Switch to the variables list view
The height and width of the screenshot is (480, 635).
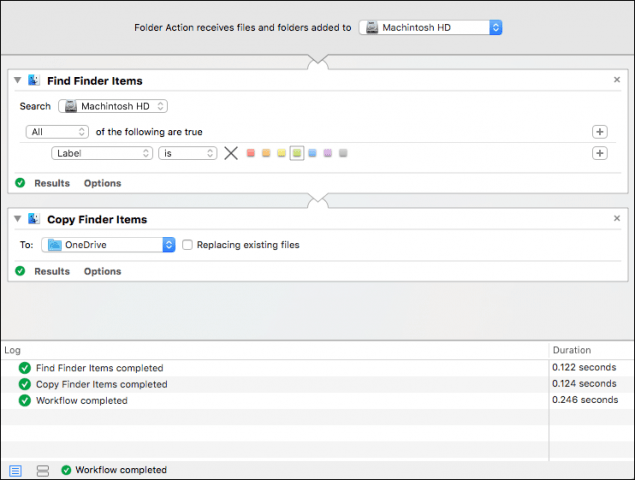(42, 470)
